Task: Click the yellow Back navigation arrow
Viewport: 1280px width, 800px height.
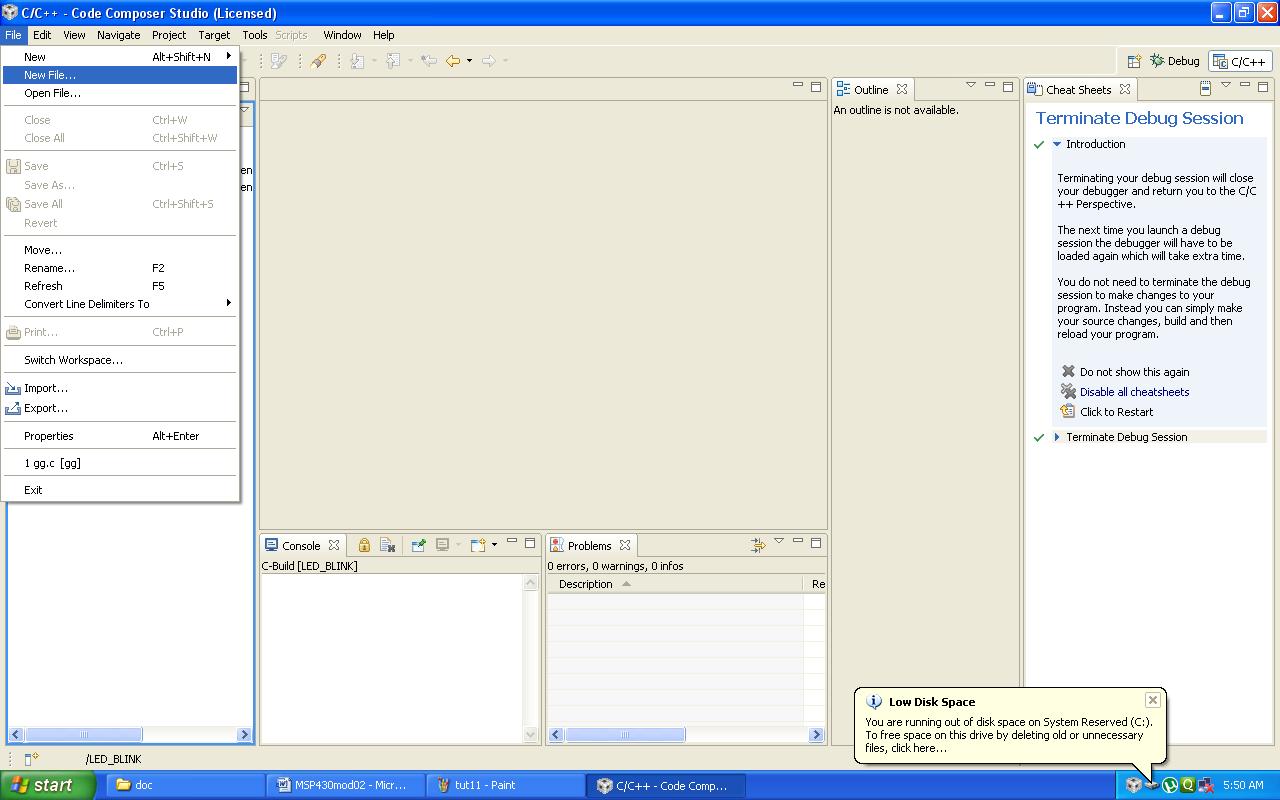Action: [453, 61]
